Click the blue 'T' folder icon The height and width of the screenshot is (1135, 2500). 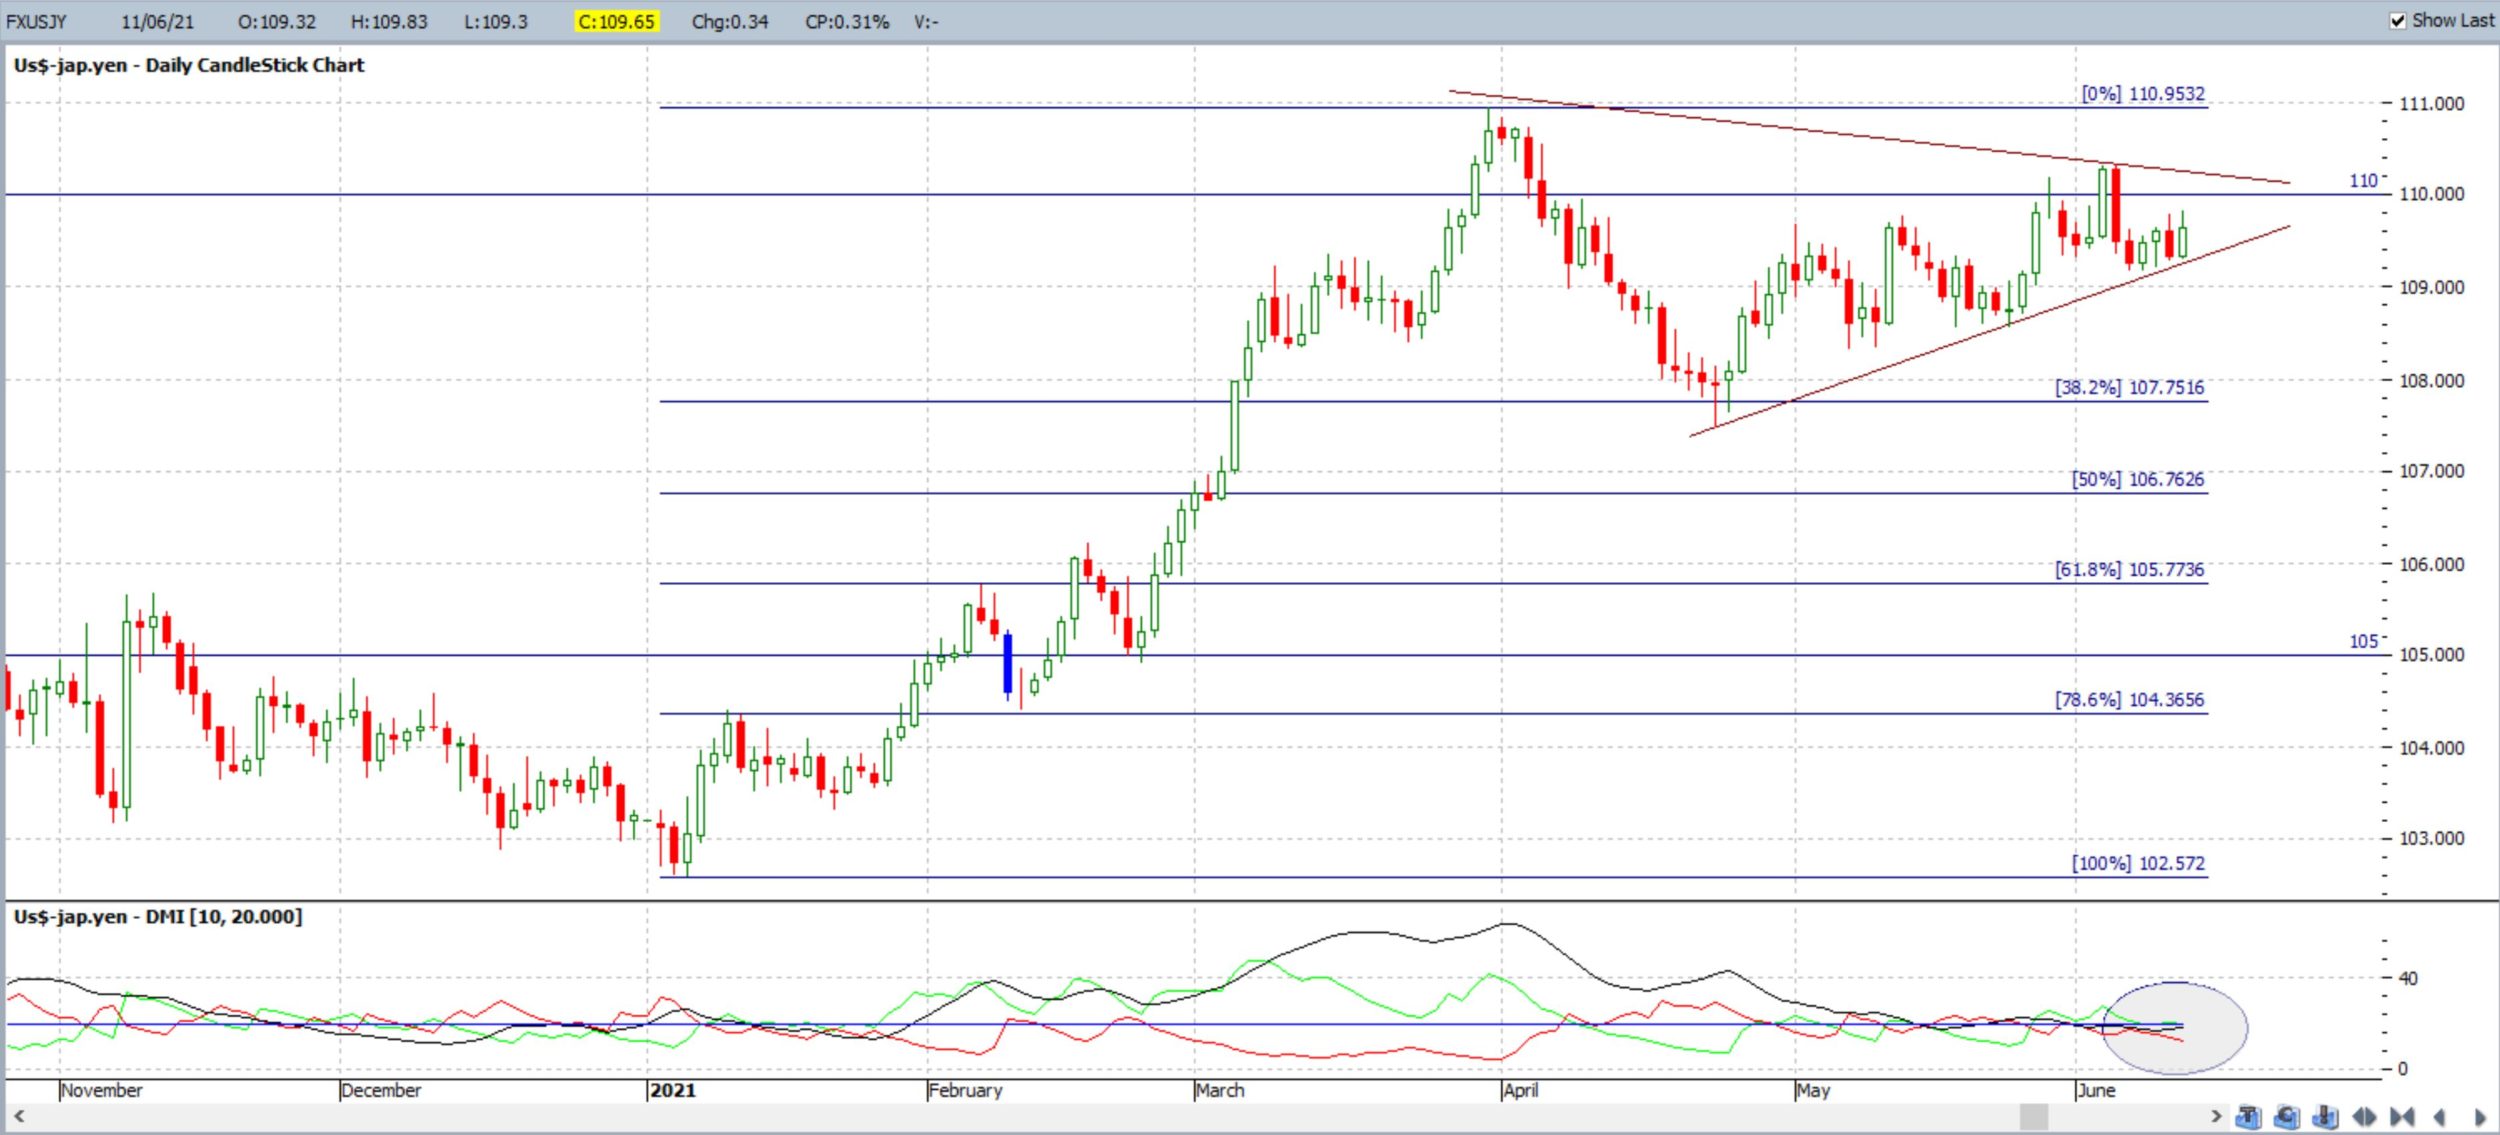click(x=2248, y=1116)
